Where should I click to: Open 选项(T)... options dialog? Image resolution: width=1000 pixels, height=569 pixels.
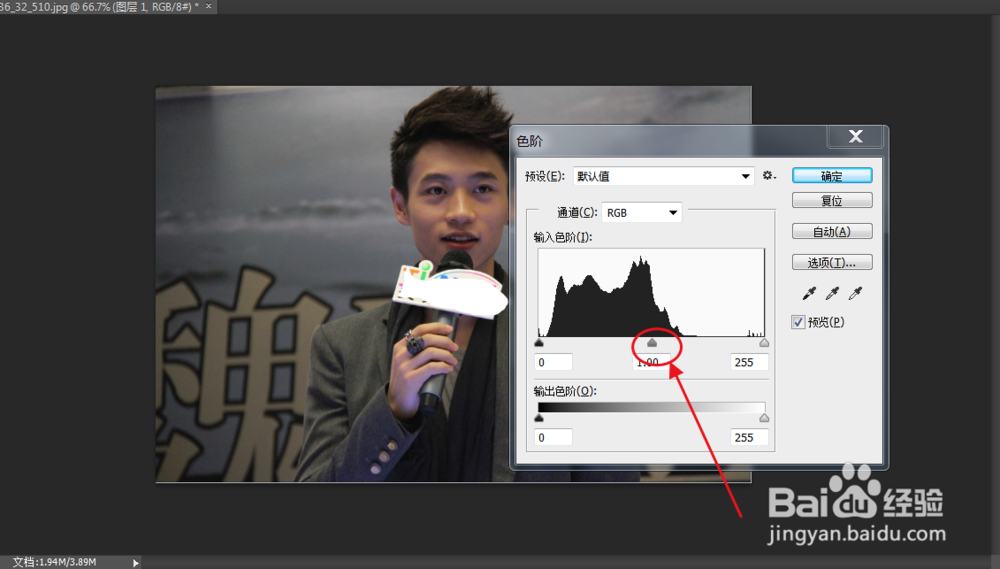pos(832,262)
